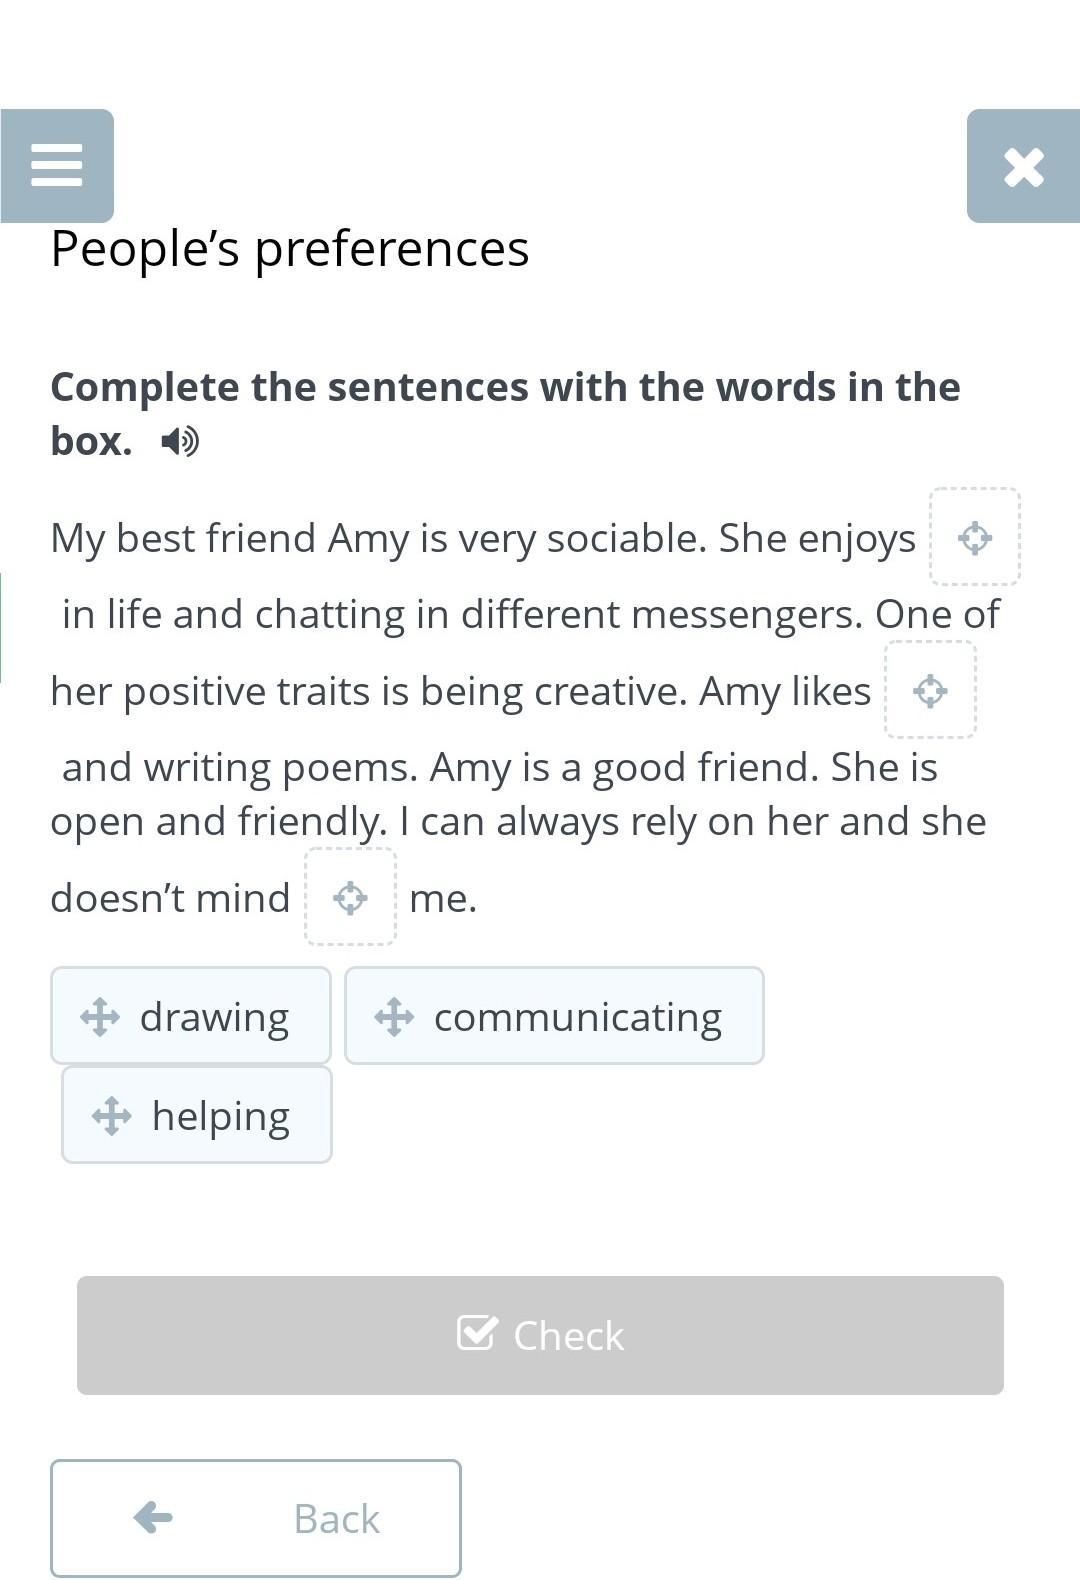Click the move handle icon on 'drawing'
This screenshot has height=1580, width=1080.
(x=100, y=1017)
